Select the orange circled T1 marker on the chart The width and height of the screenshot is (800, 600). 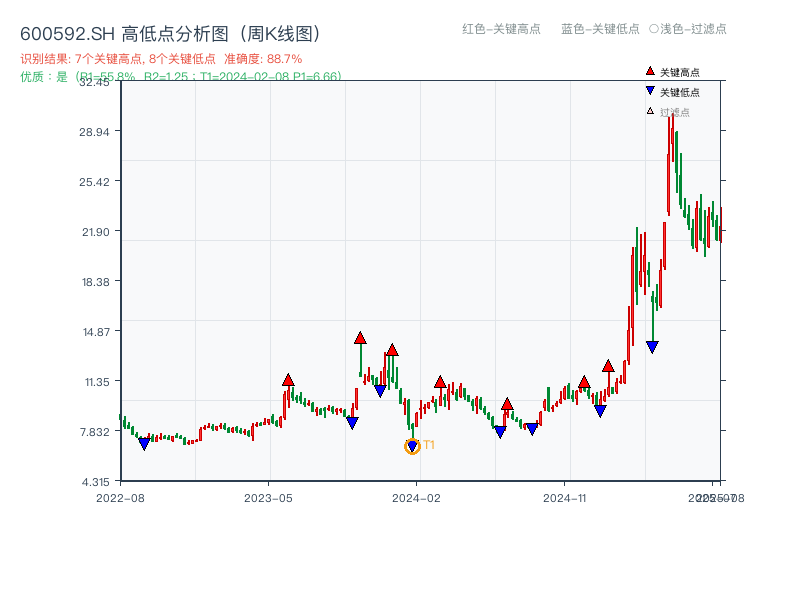pos(412,445)
